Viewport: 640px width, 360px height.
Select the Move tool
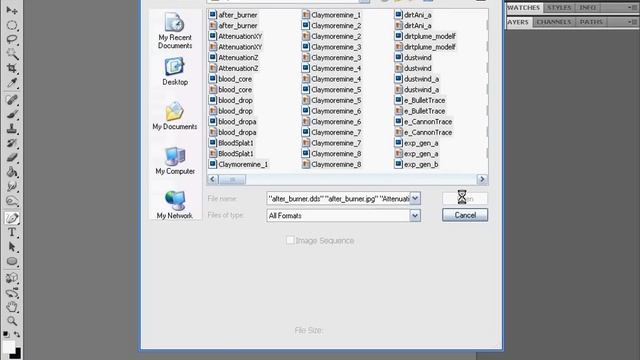click(12, 10)
